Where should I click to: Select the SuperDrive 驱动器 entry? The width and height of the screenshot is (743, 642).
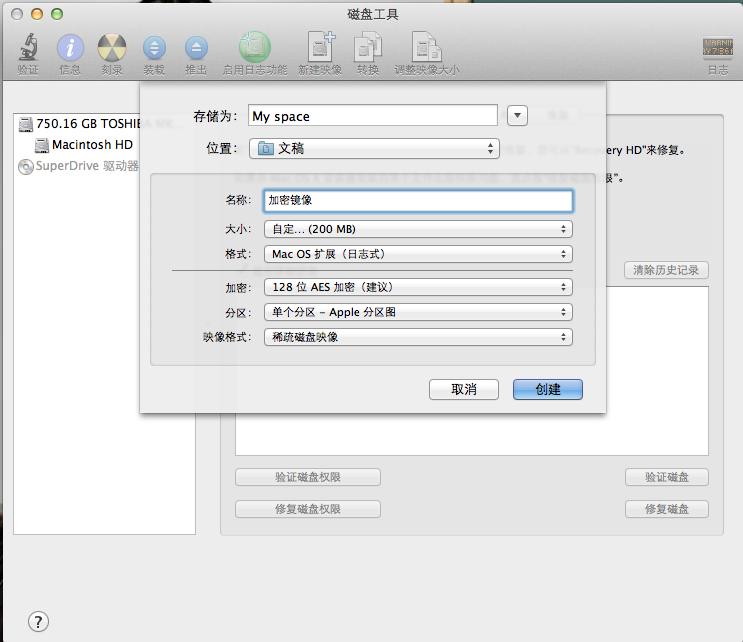[78, 166]
